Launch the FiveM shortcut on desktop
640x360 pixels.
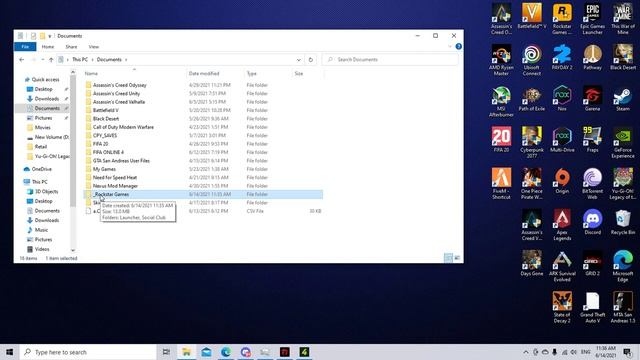click(x=501, y=184)
